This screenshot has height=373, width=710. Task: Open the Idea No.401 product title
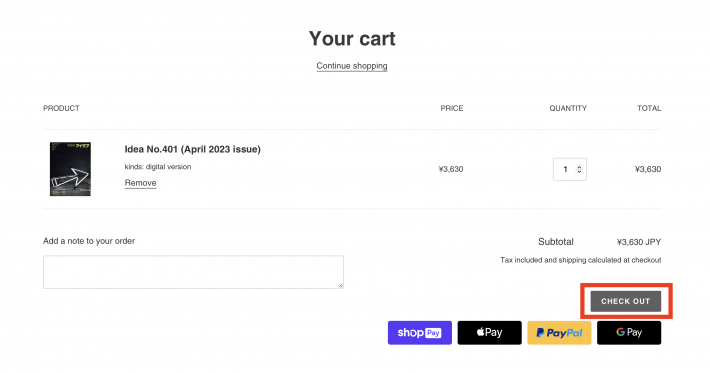pyautogui.click(x=192, y=149)
